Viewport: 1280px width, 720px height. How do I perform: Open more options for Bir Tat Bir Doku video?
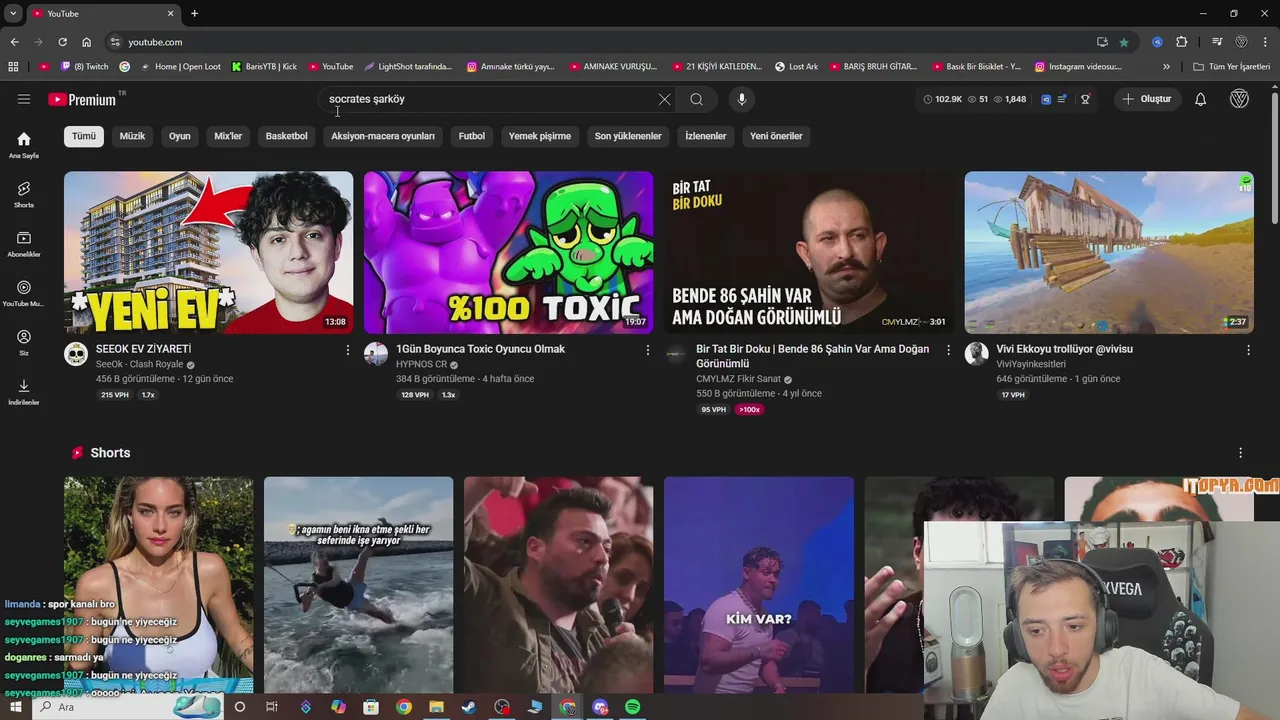[x=948, y=350]
